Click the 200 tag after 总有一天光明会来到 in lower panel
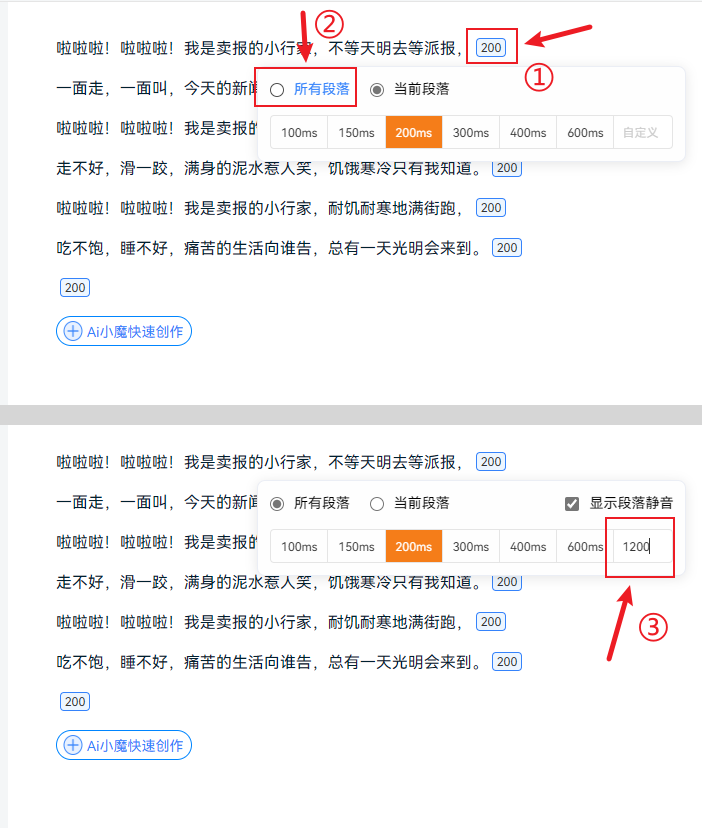Screen dimensions: 702x828 507,662
